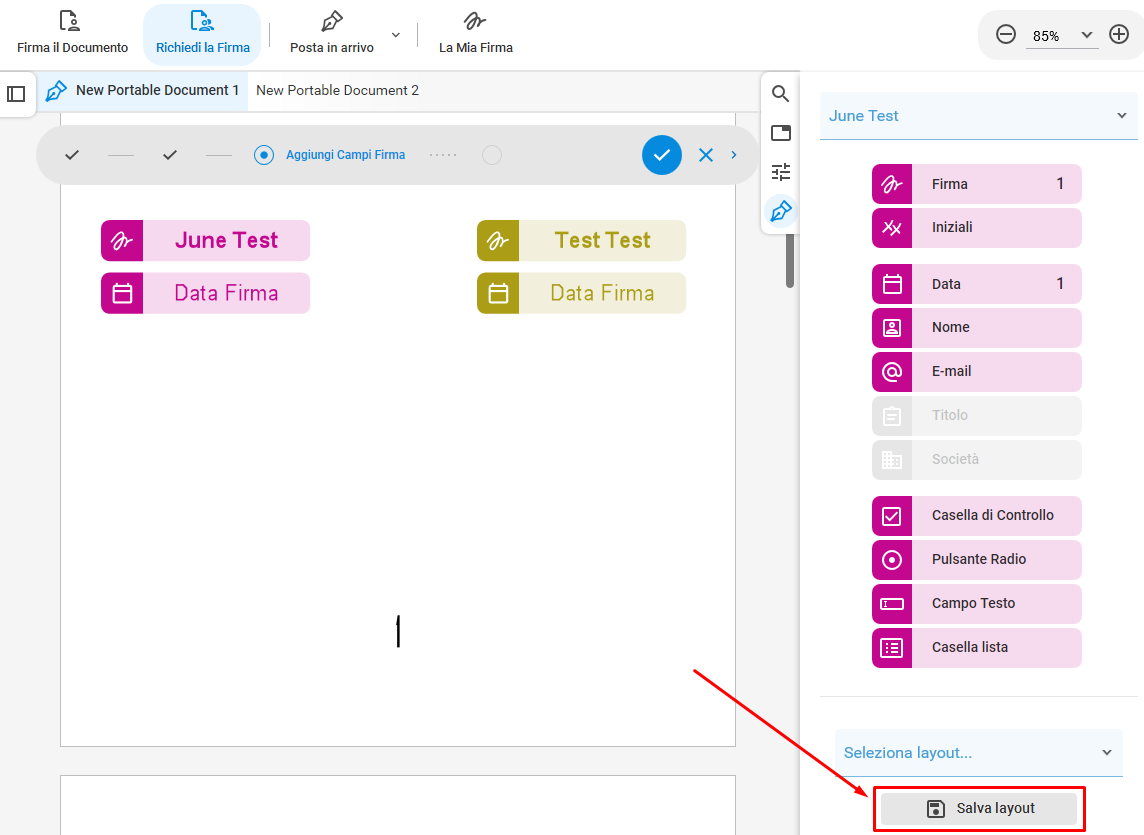Select Richiedi la Firma tab
1144x835 pixels.
coord(202,34)
